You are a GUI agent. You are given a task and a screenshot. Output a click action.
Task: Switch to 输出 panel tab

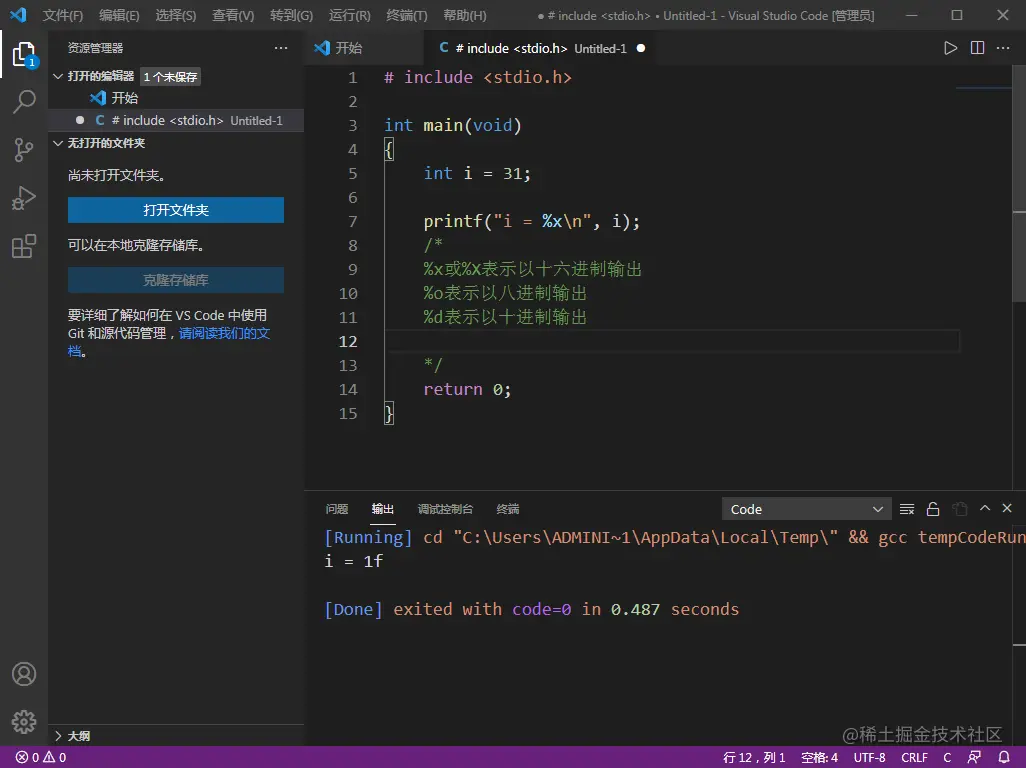coord(383,509)
